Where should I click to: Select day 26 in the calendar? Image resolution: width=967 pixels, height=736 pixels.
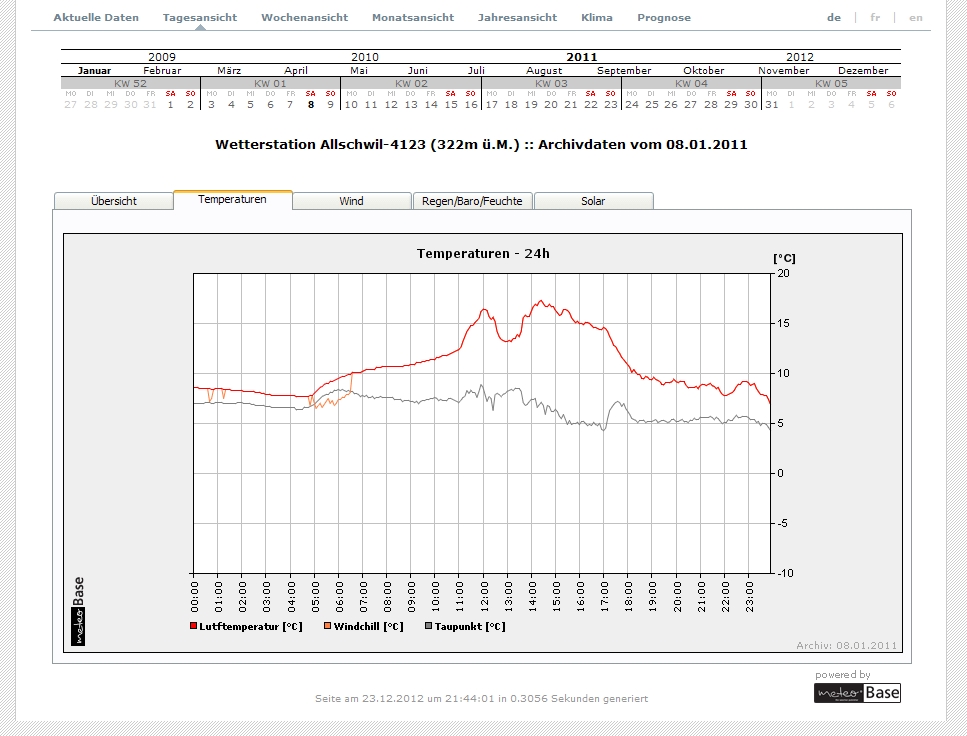(x=671, y=104)
